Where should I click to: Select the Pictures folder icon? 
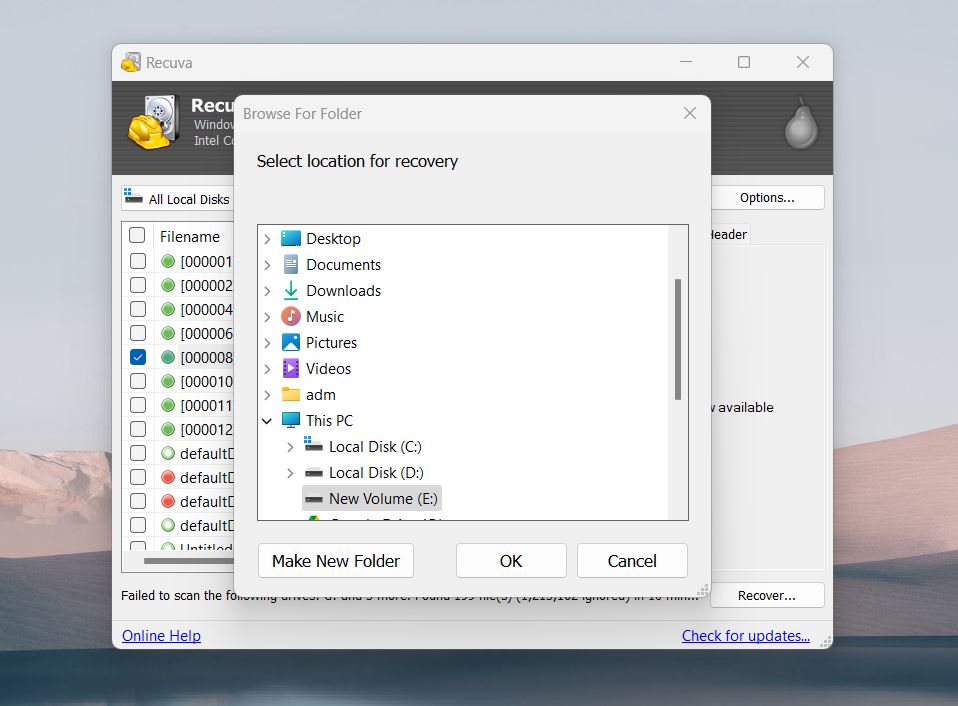[291, 343]
